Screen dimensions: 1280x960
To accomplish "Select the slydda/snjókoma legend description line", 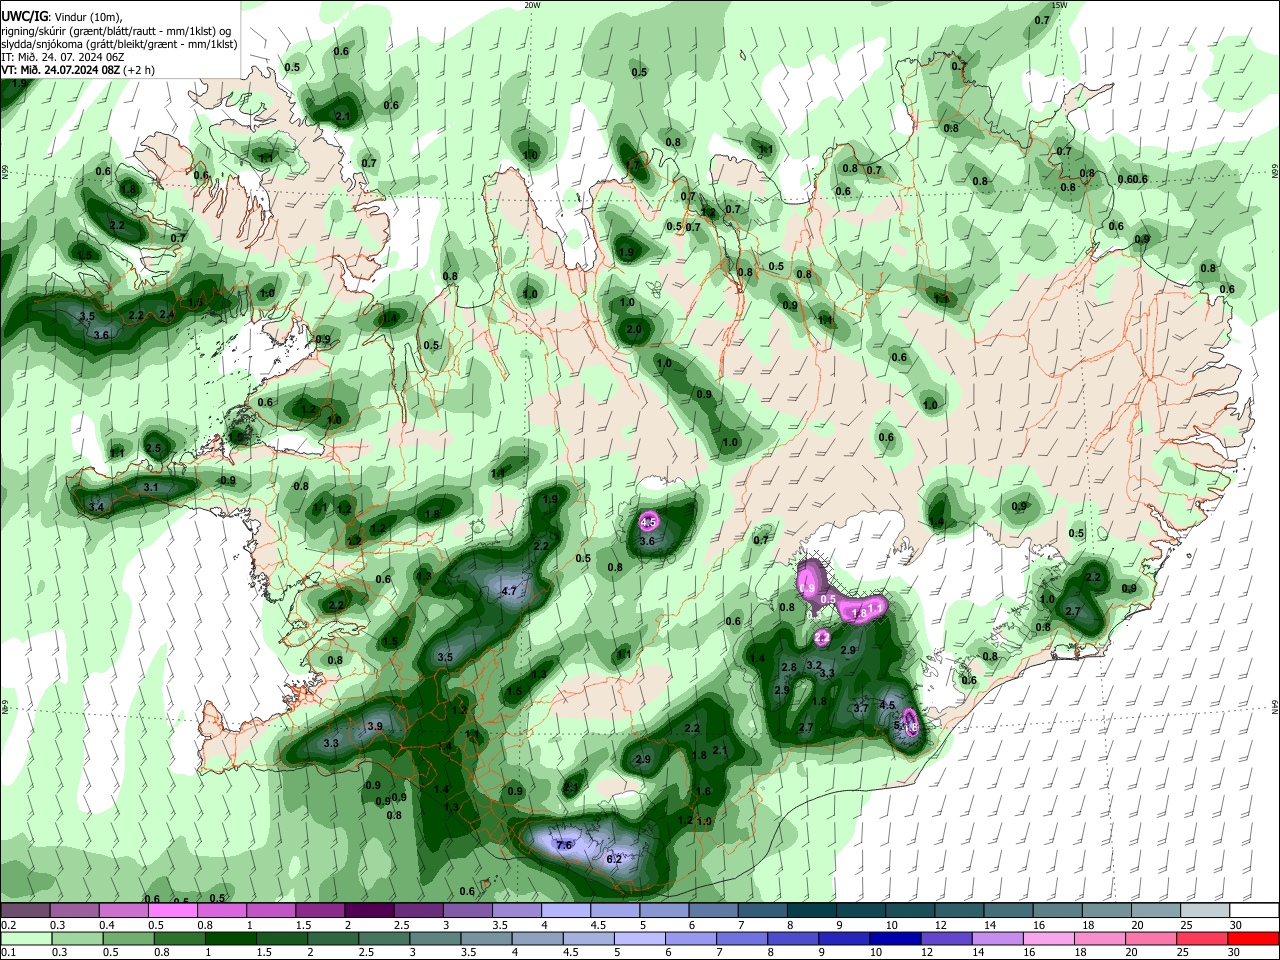I will (x=119, y=44).
